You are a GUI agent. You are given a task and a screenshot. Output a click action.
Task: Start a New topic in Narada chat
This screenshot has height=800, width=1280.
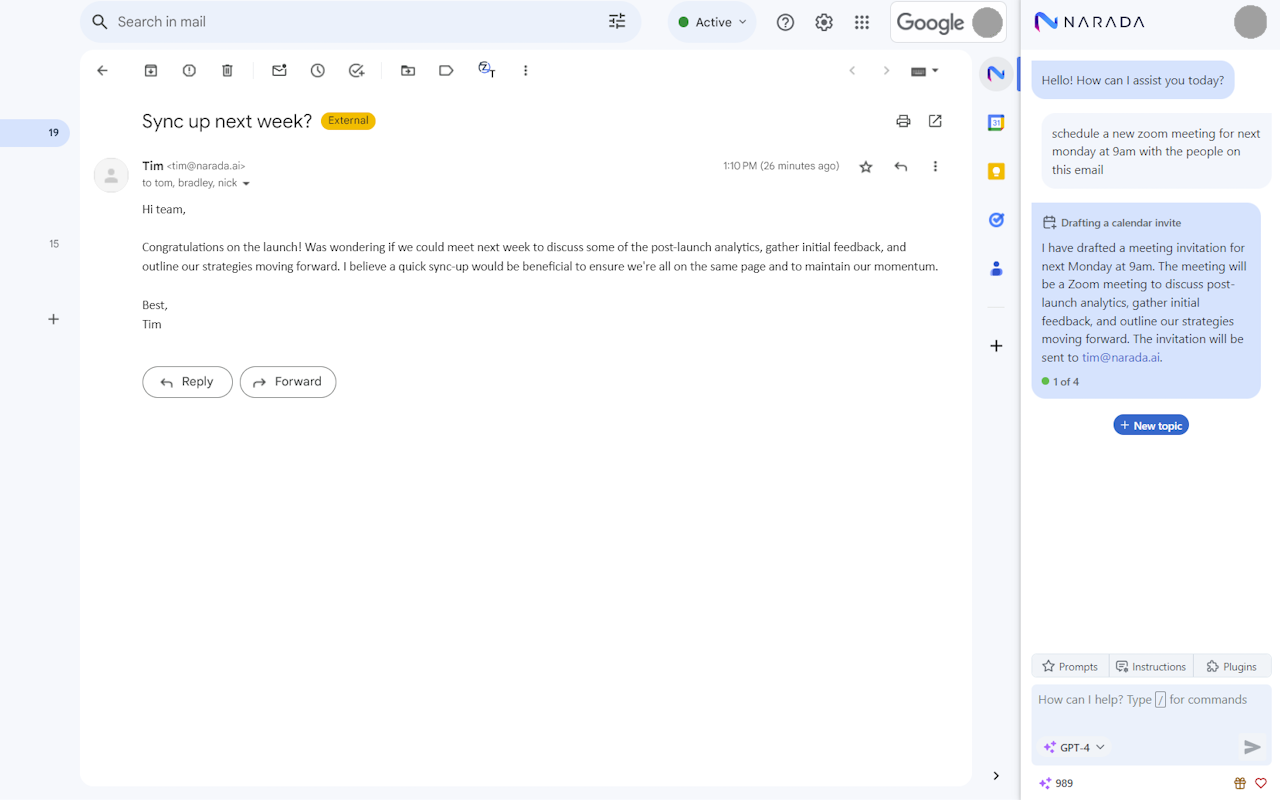[1151, 424]
